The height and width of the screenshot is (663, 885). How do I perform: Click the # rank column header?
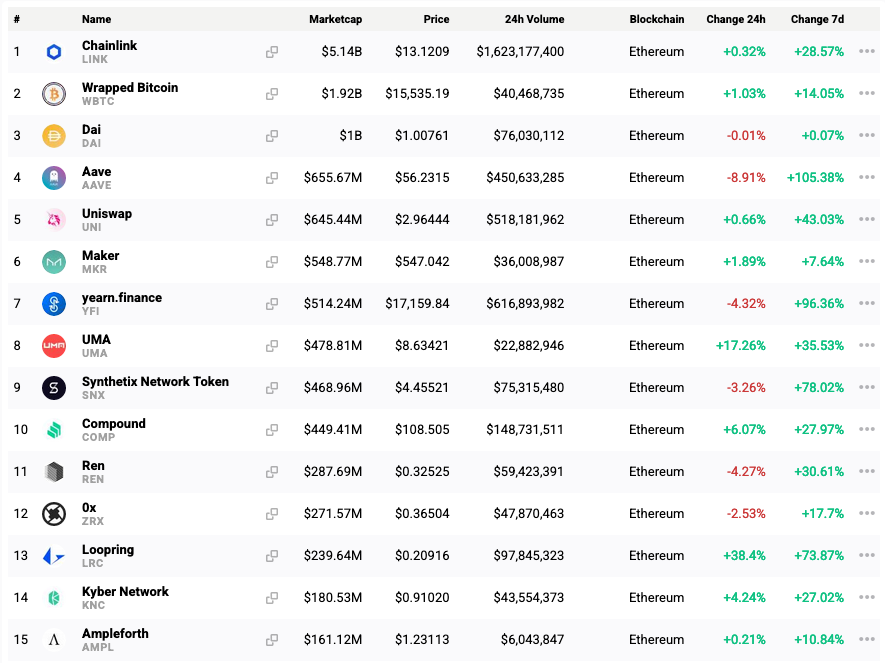pos(17,19)
